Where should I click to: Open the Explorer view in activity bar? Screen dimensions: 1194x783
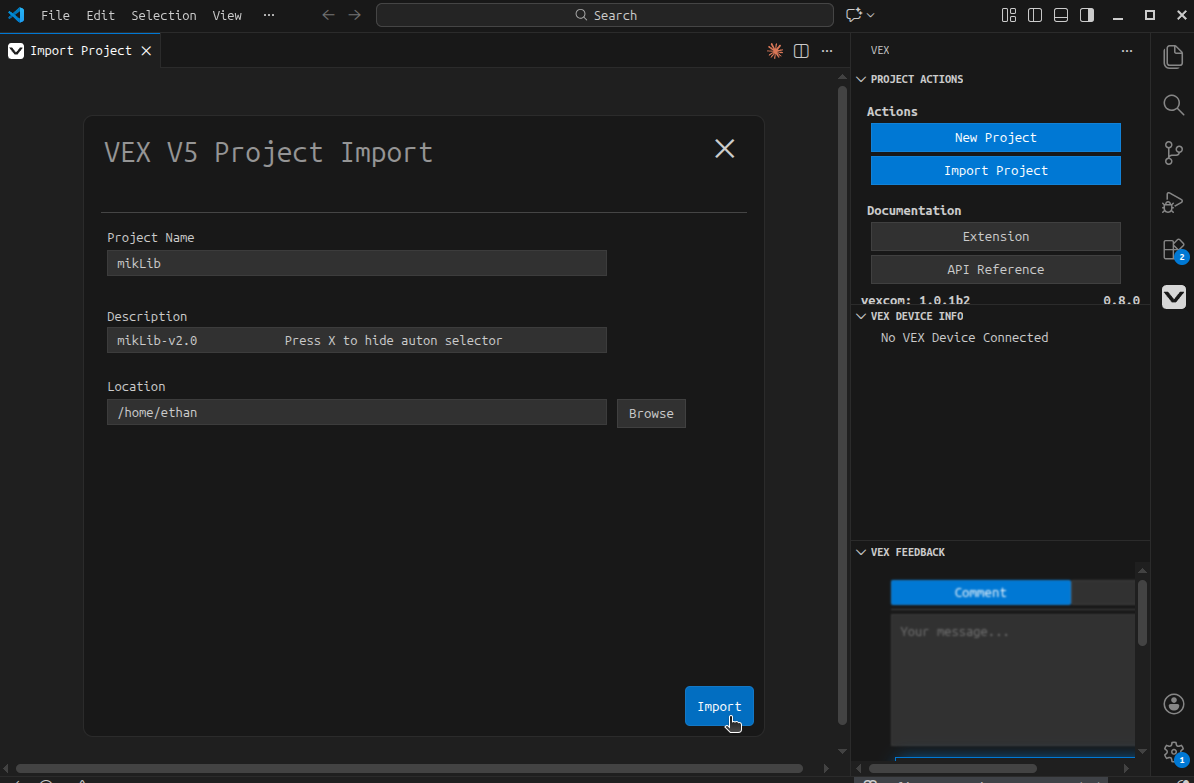[1173, 56]
